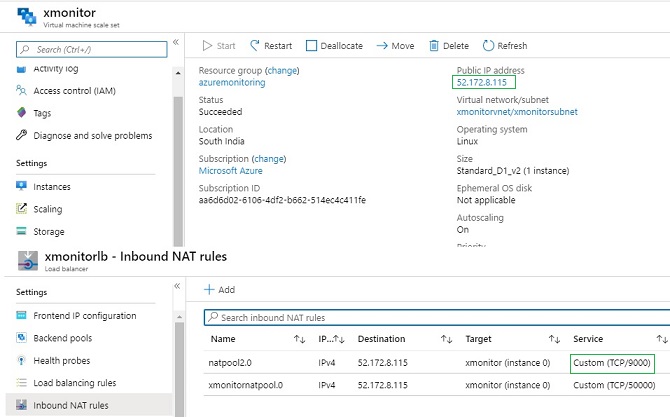Click the Instances icon
Screen dimensions: 670x417
21,186
